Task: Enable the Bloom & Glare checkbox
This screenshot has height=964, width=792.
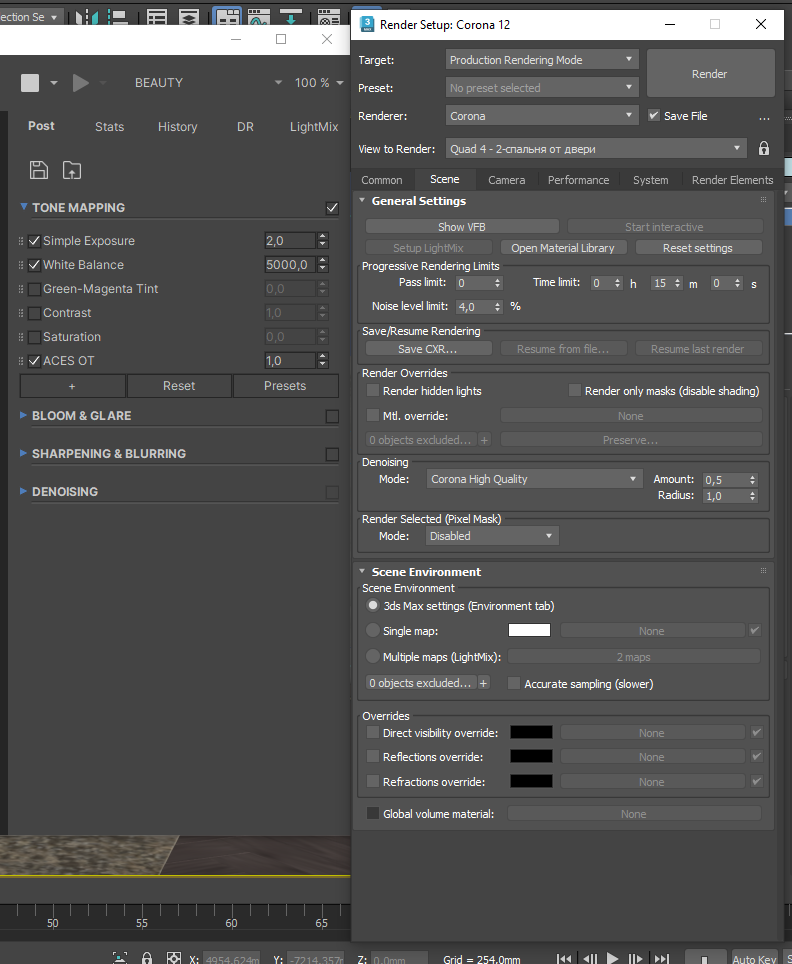Action: pyautogui.click(x=332, y=416)
